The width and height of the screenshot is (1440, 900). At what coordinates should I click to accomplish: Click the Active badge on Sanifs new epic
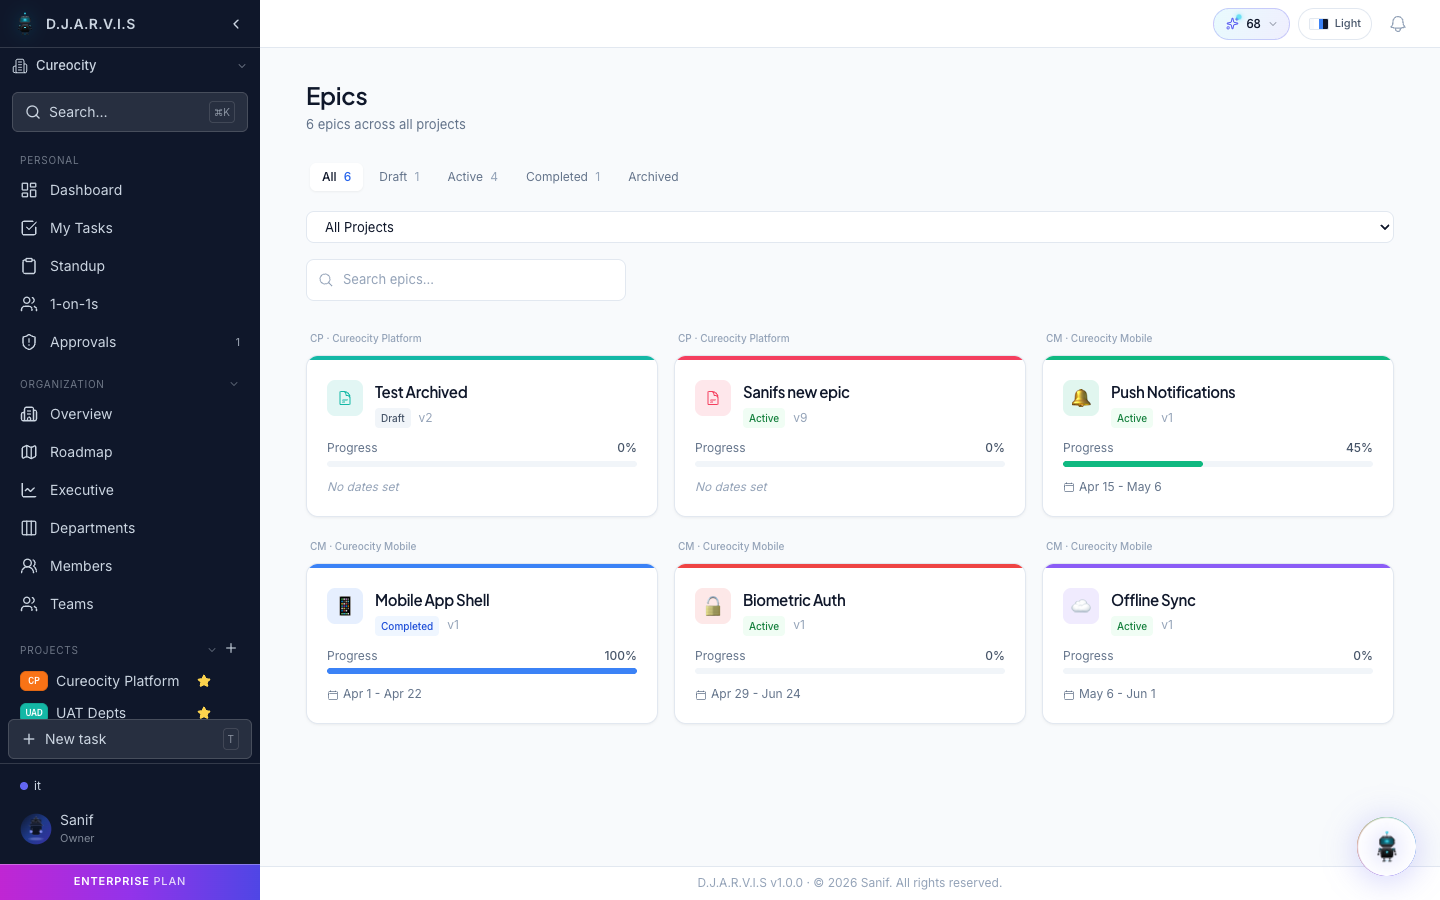(764, 418)
